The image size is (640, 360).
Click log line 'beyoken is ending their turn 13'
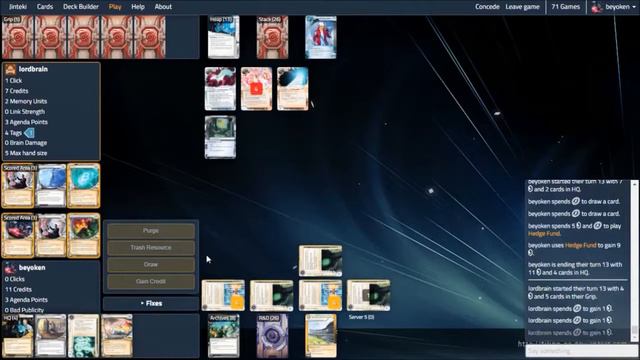pos(575,269)
